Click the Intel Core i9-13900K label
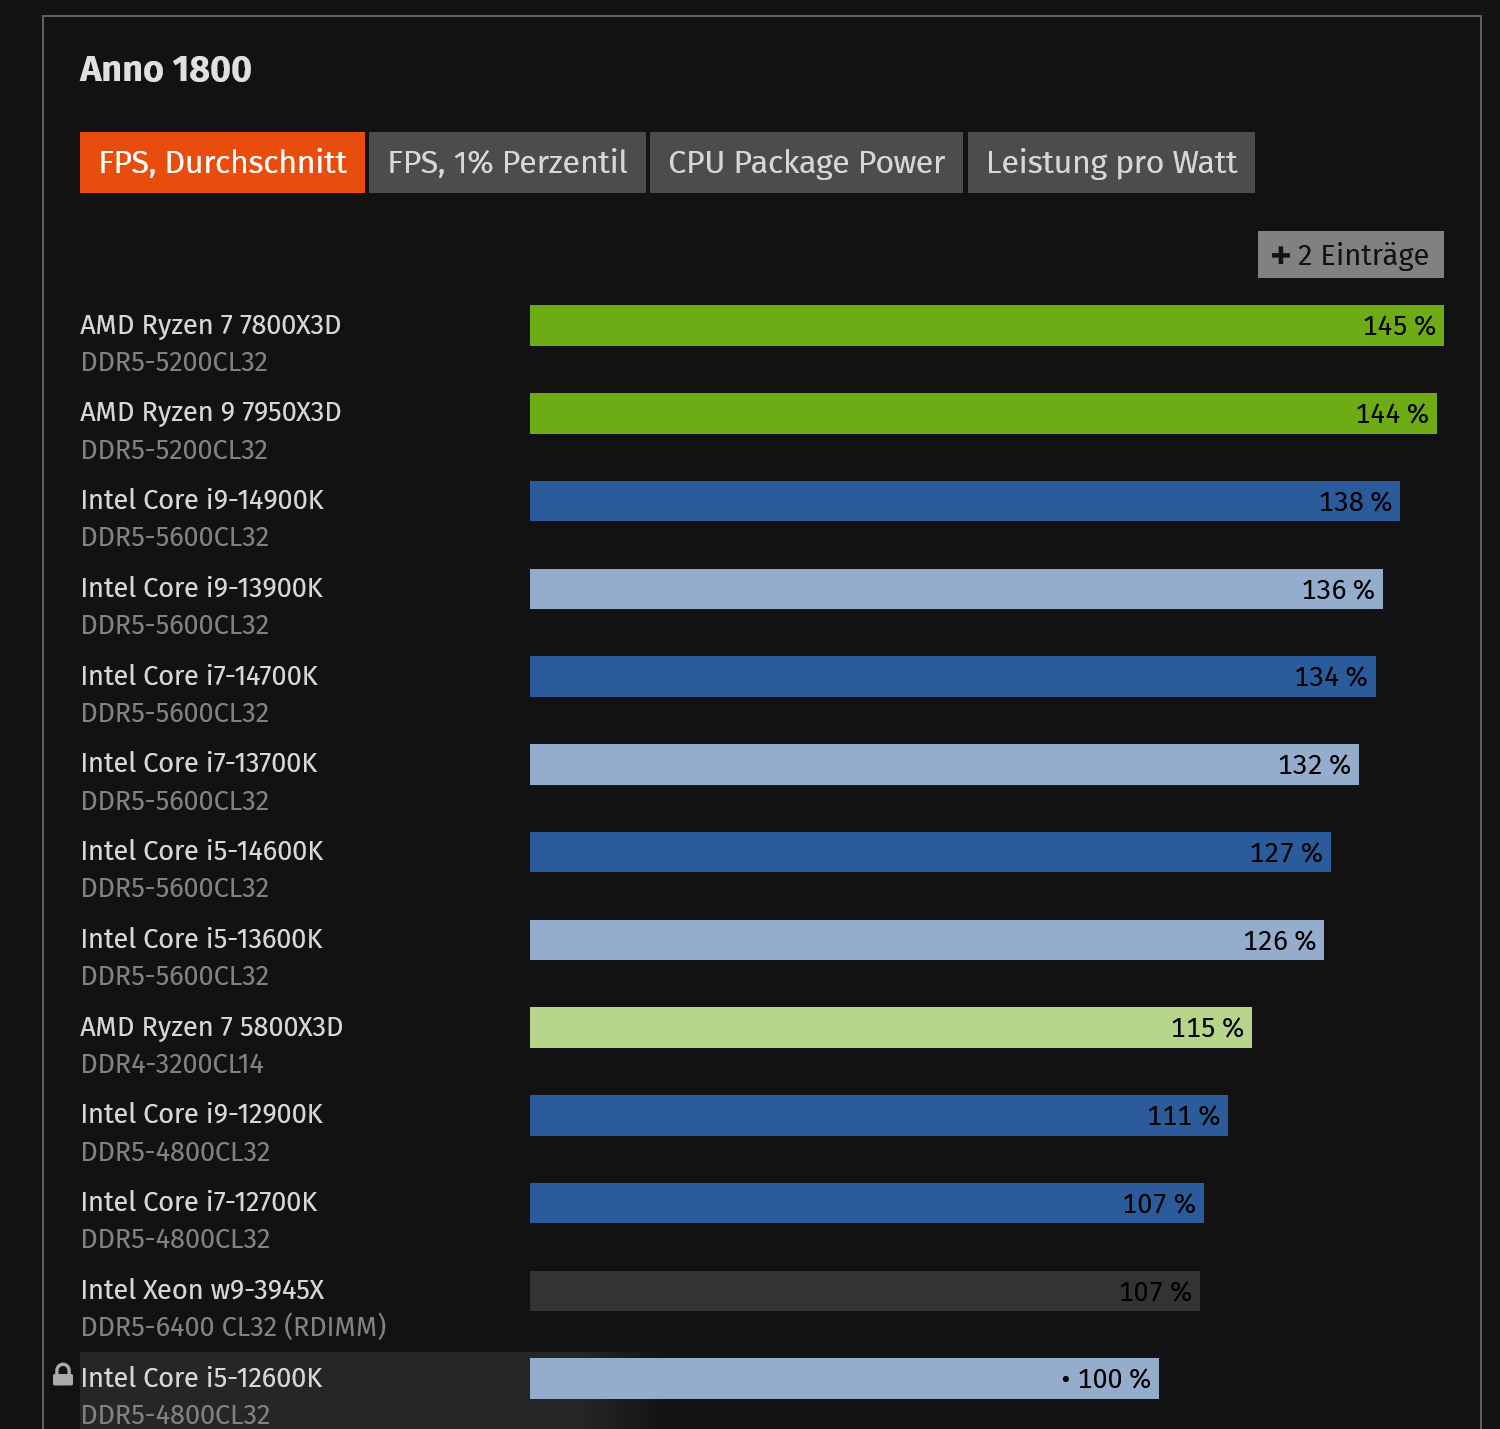1500x1429 pixels. click(202, 588)
